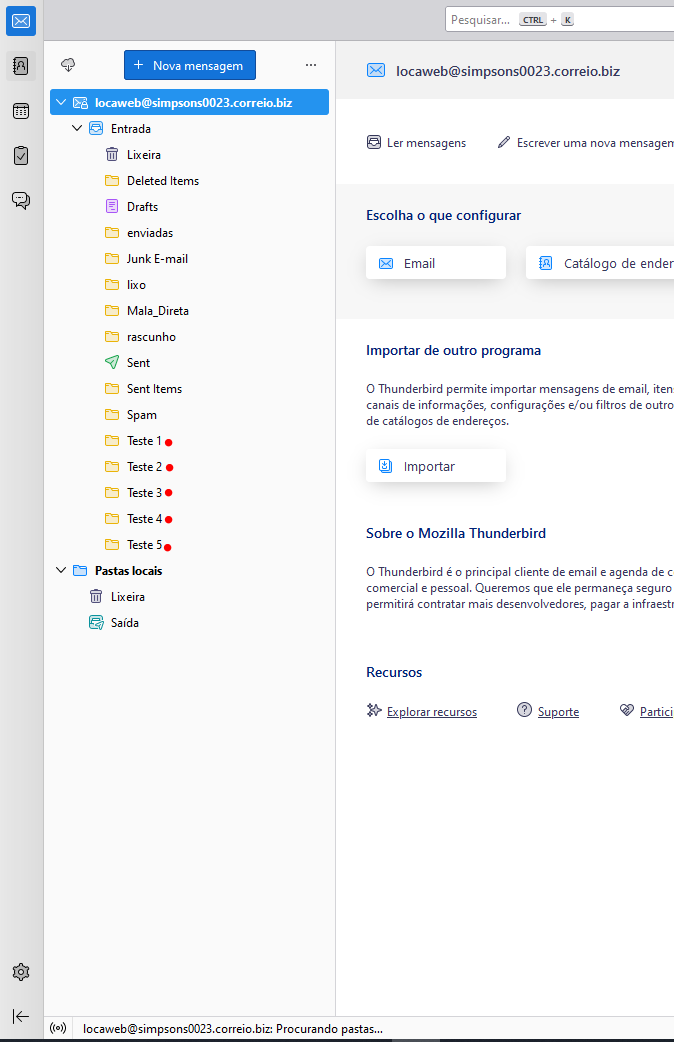This screenshot has height=1042, width=674.
Task: Collapse the Pastas locais chevron
Action: [61, 570]
